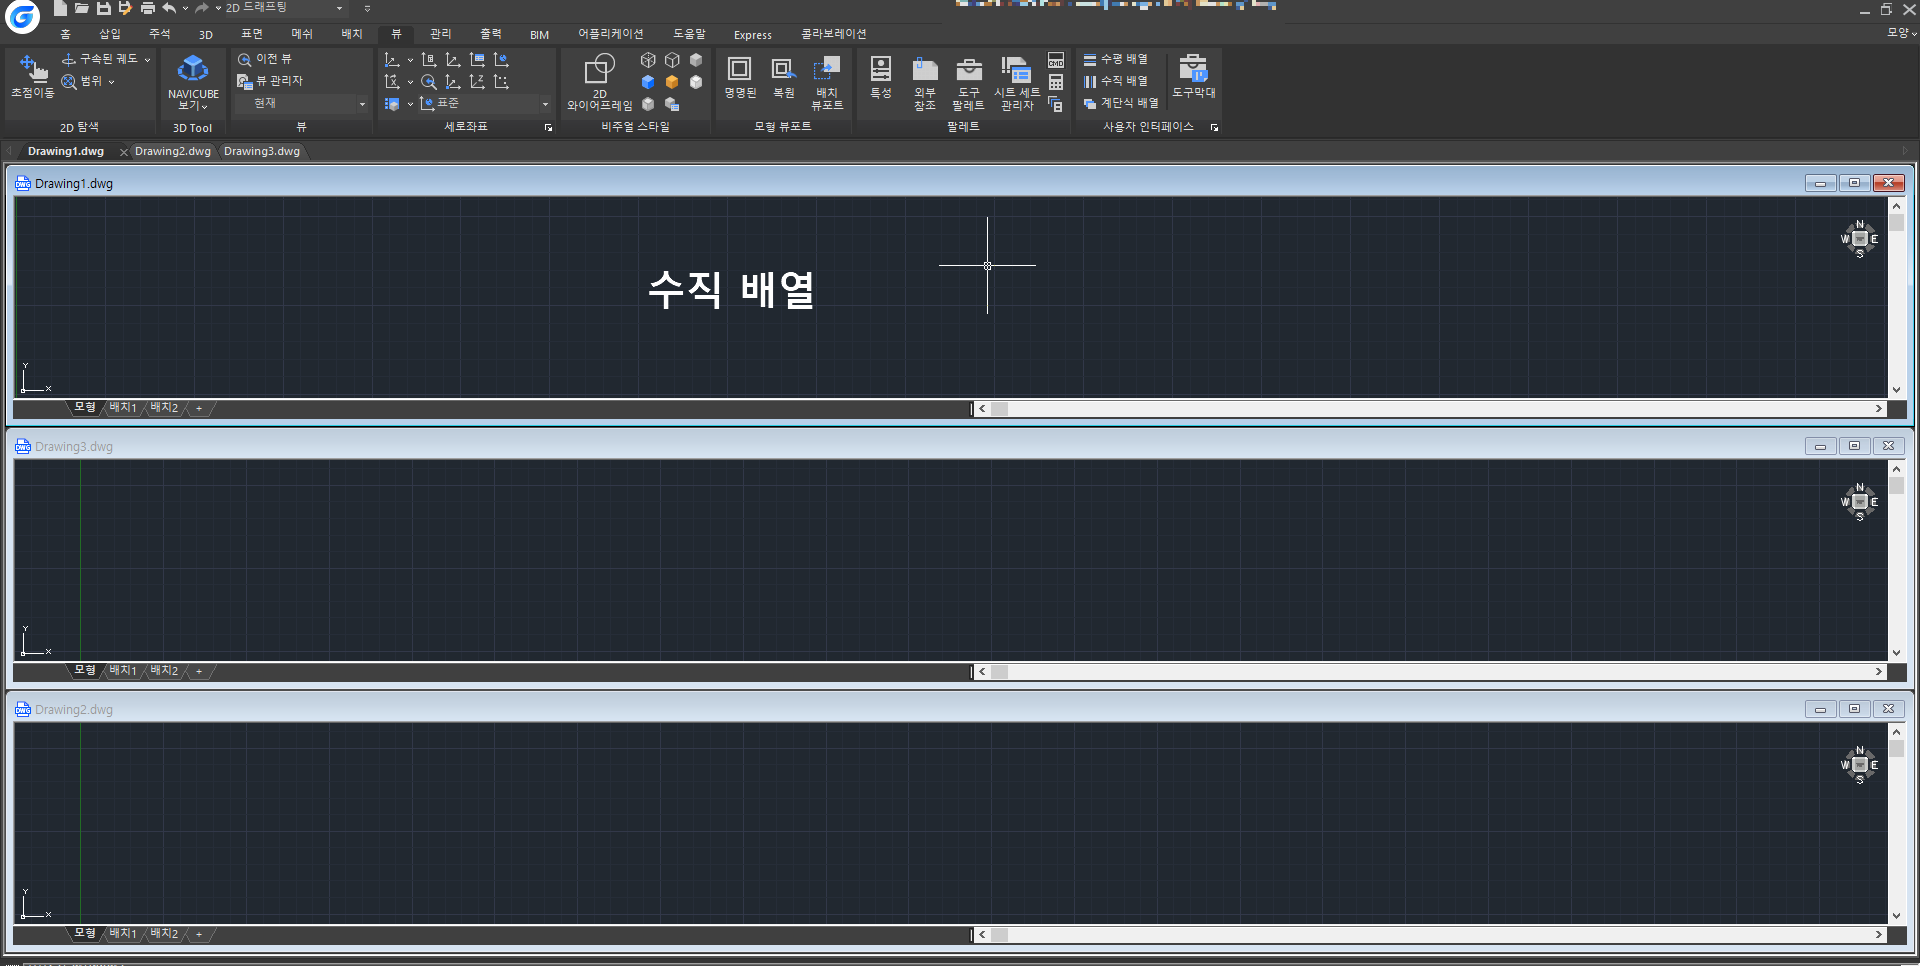Click the save icon in quick access toolbar
The image size is (1920, 966).
click(x=103, y=8)
